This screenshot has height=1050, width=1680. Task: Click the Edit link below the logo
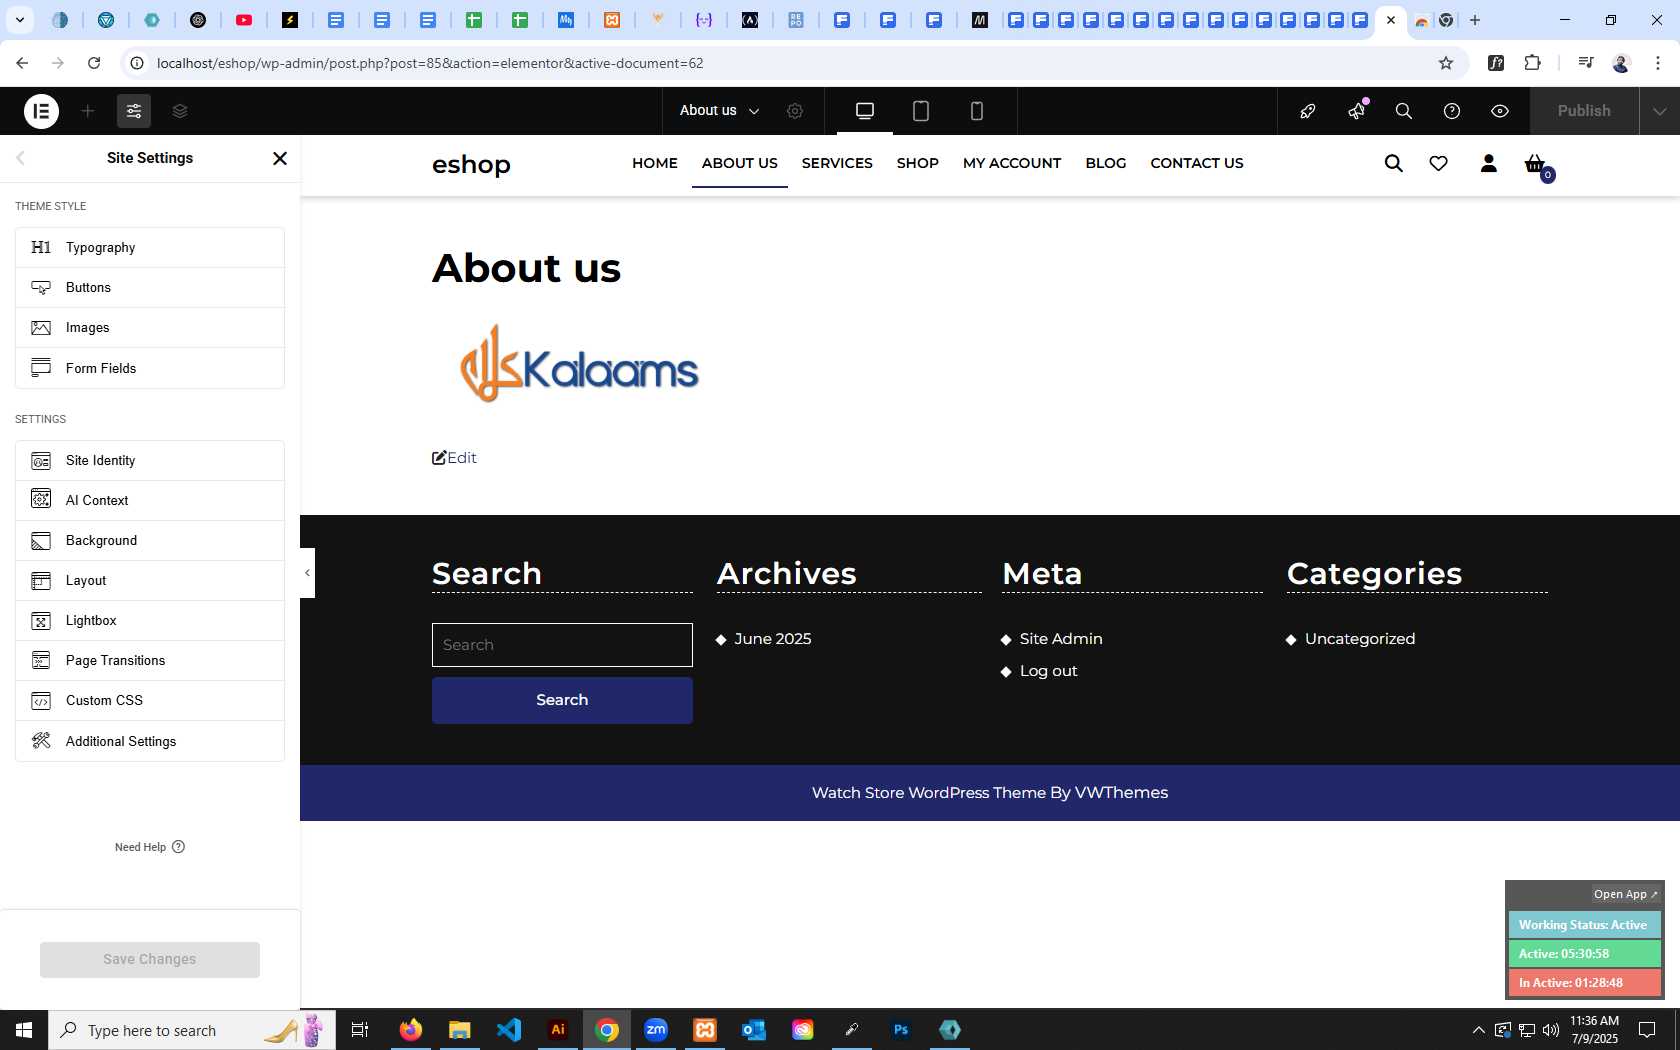[x=454, y=458]
